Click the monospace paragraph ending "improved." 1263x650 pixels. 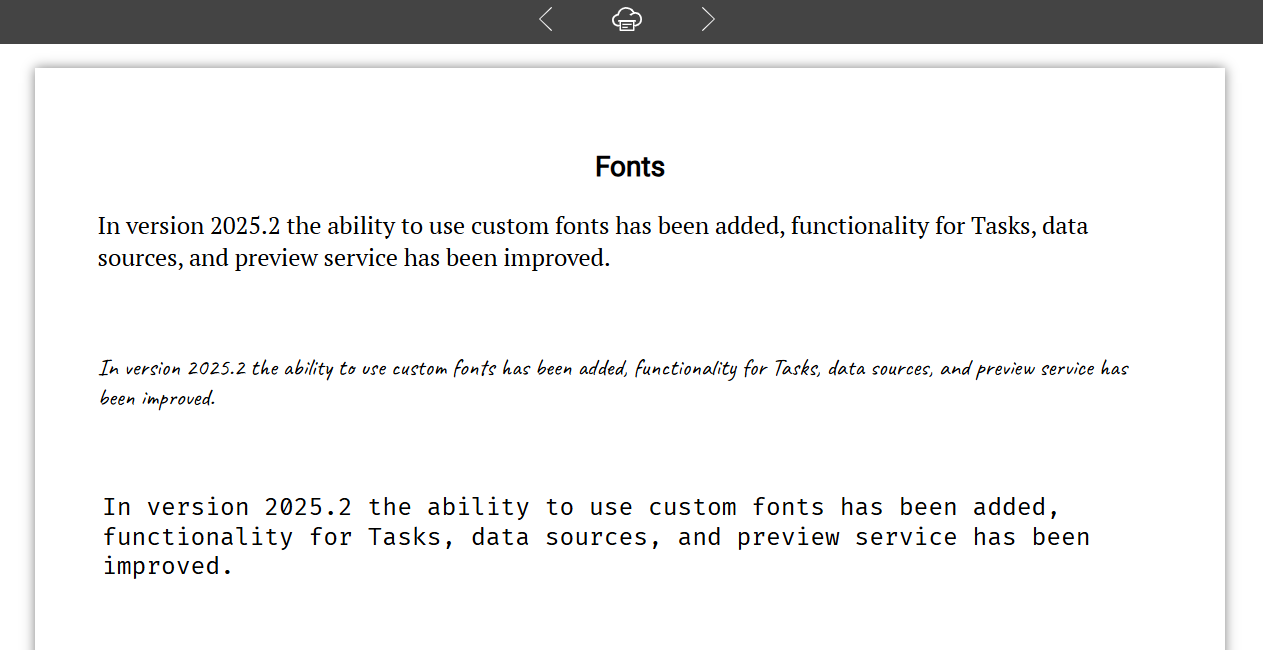(596, 537)
